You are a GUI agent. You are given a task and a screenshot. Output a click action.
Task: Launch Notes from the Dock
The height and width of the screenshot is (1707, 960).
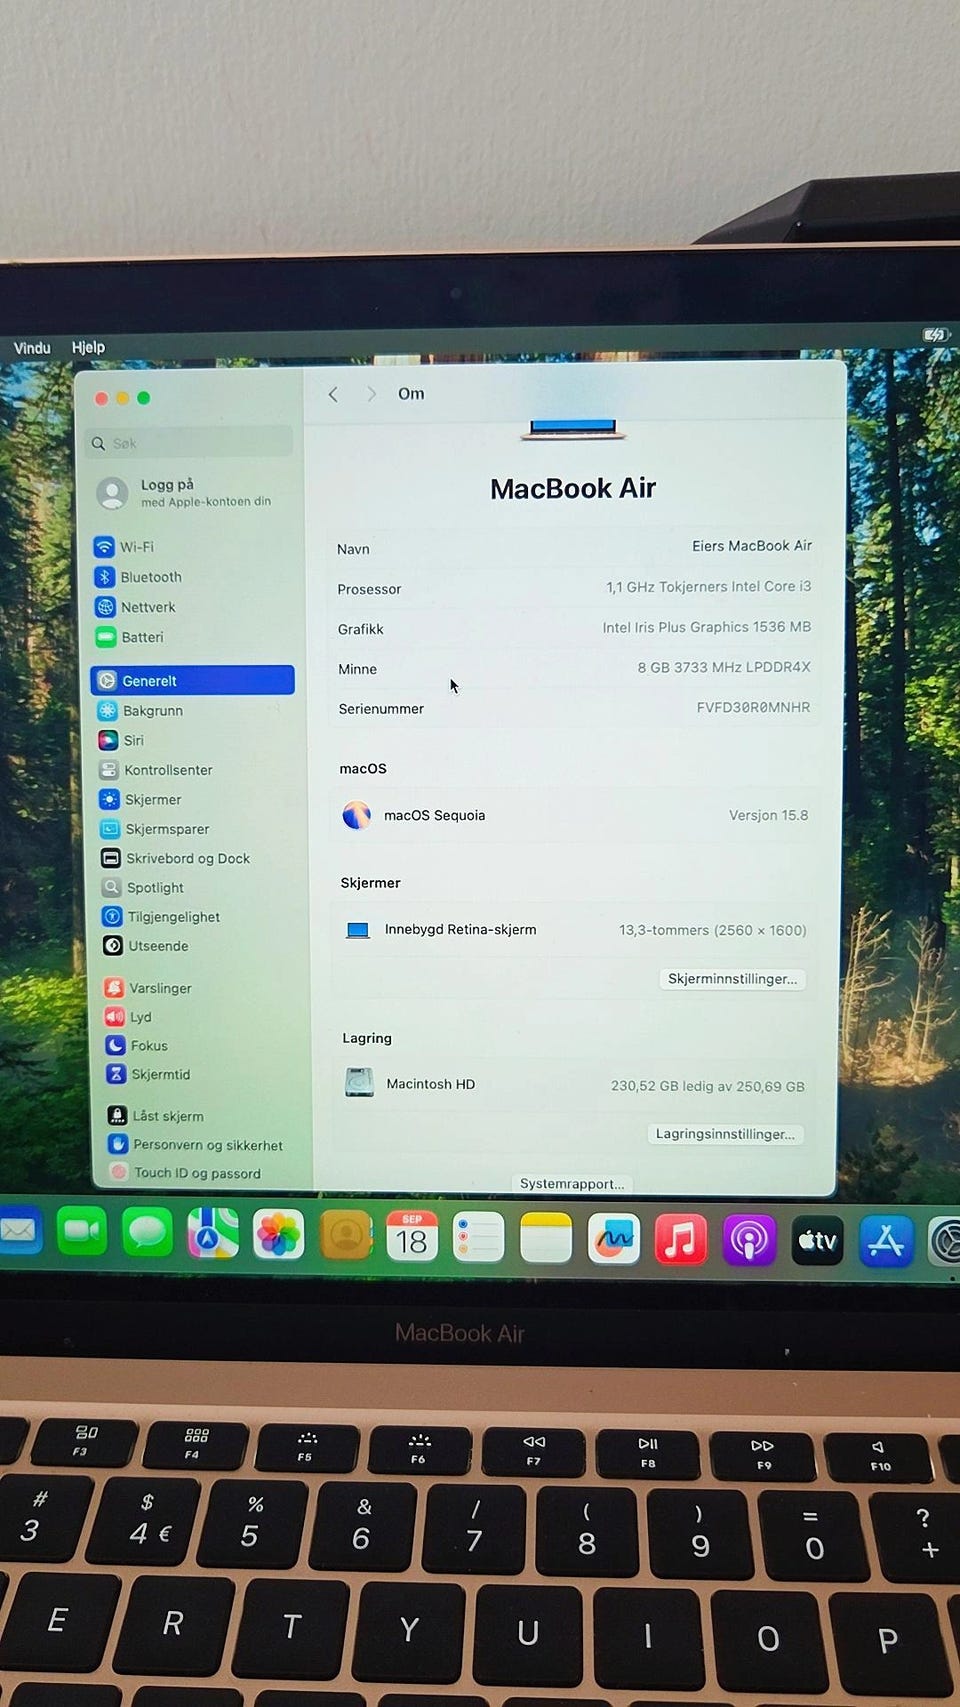[x=546, y=1239]
